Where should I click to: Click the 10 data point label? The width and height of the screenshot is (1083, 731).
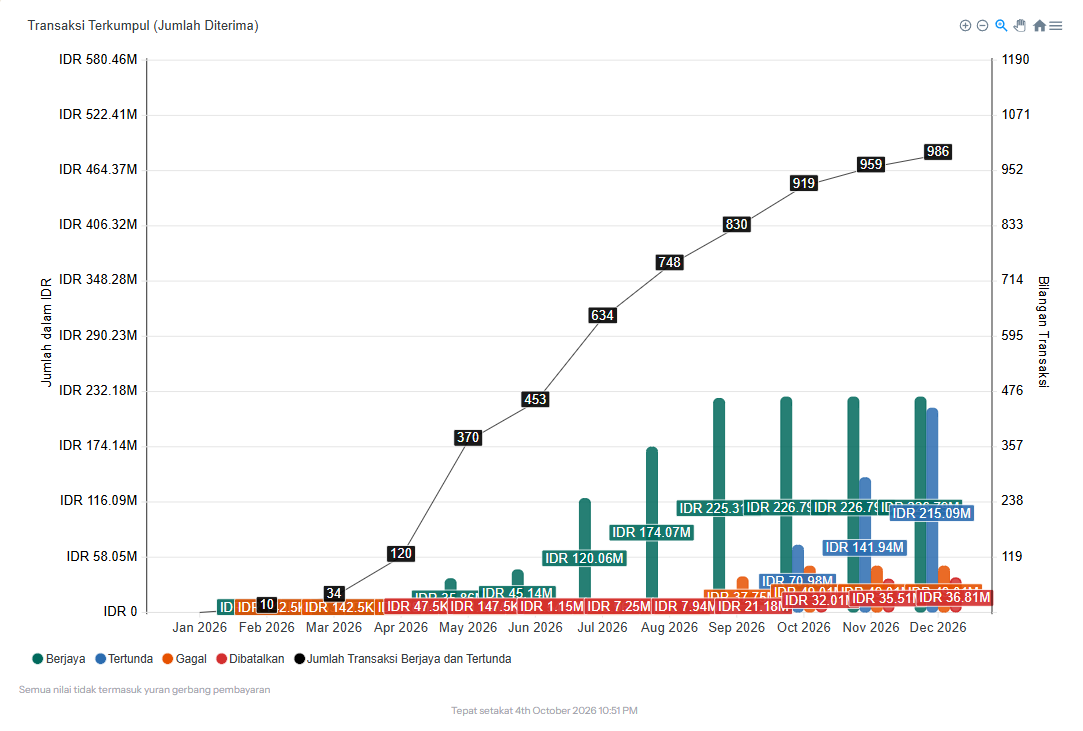(267, 605)
